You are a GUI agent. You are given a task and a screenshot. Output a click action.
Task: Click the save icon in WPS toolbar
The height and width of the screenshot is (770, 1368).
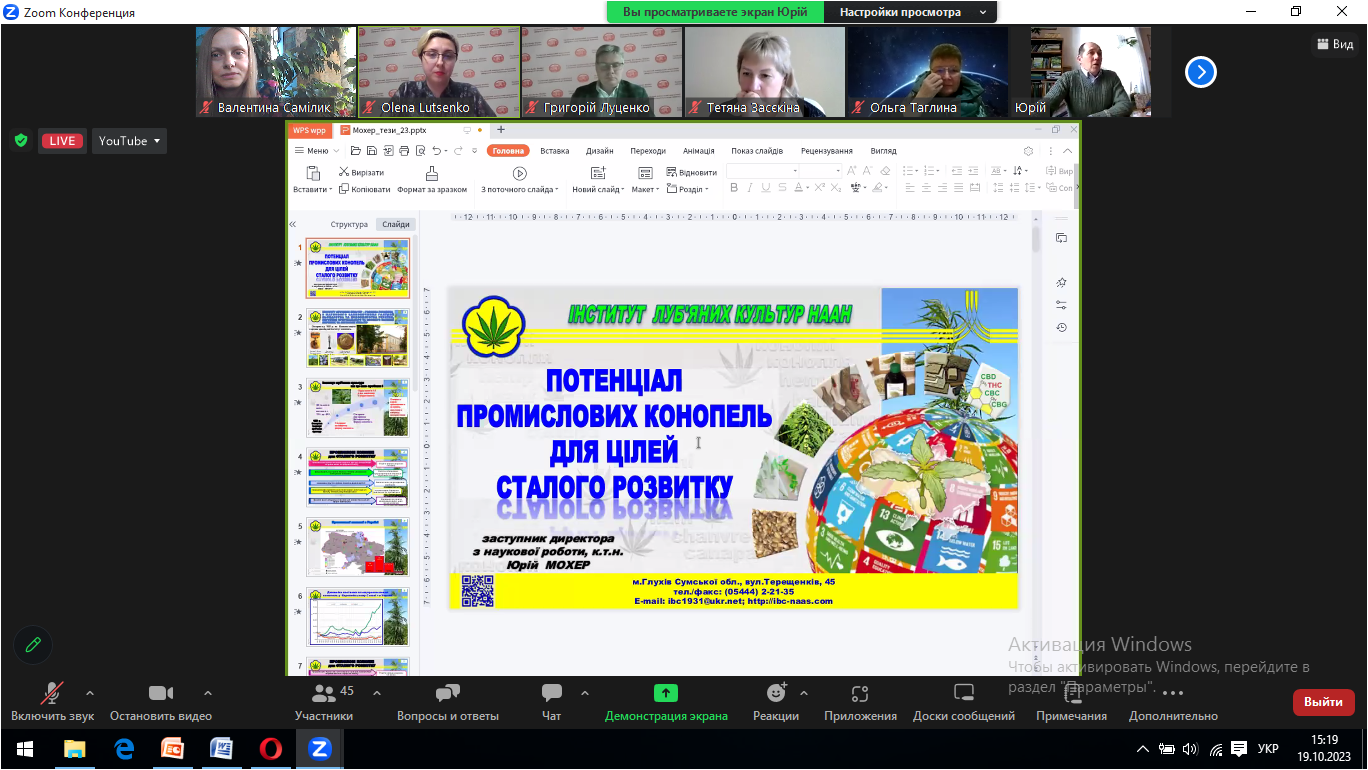click(372, 151)
